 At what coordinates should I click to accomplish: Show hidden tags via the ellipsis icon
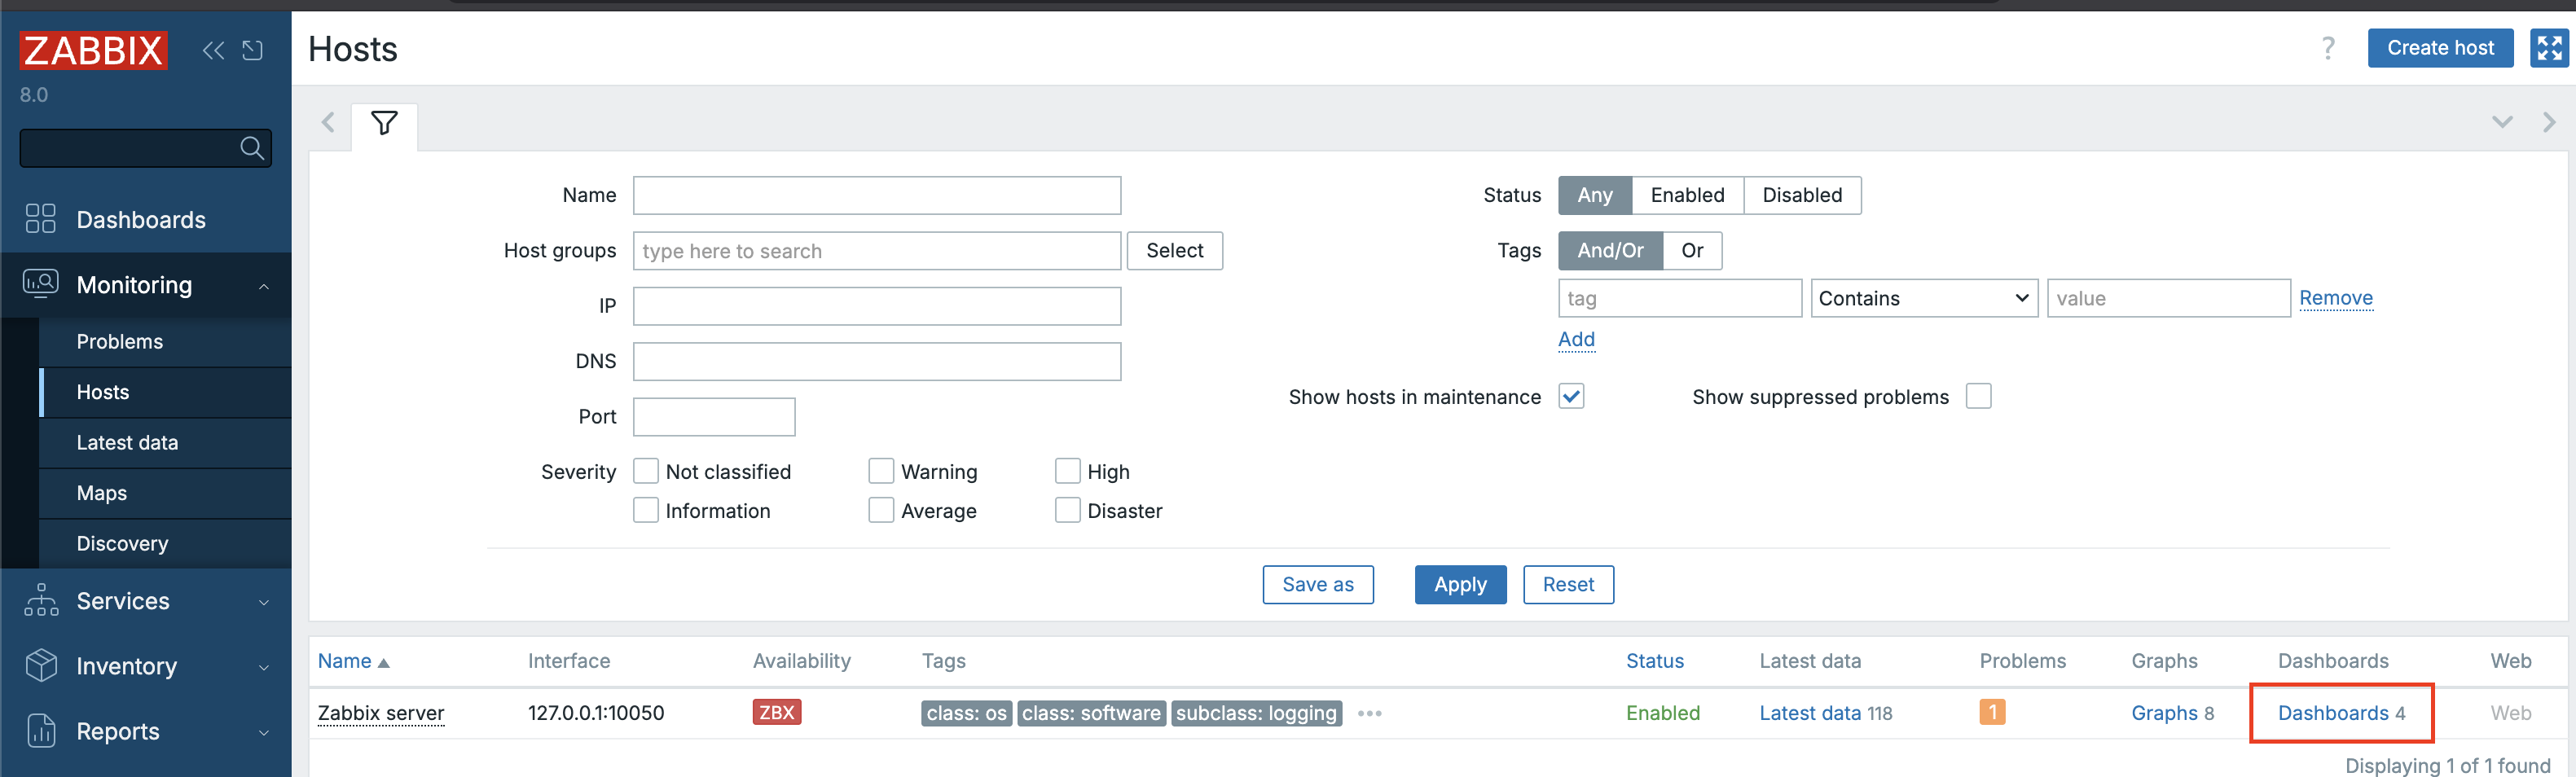click(x=1370, y=713)
